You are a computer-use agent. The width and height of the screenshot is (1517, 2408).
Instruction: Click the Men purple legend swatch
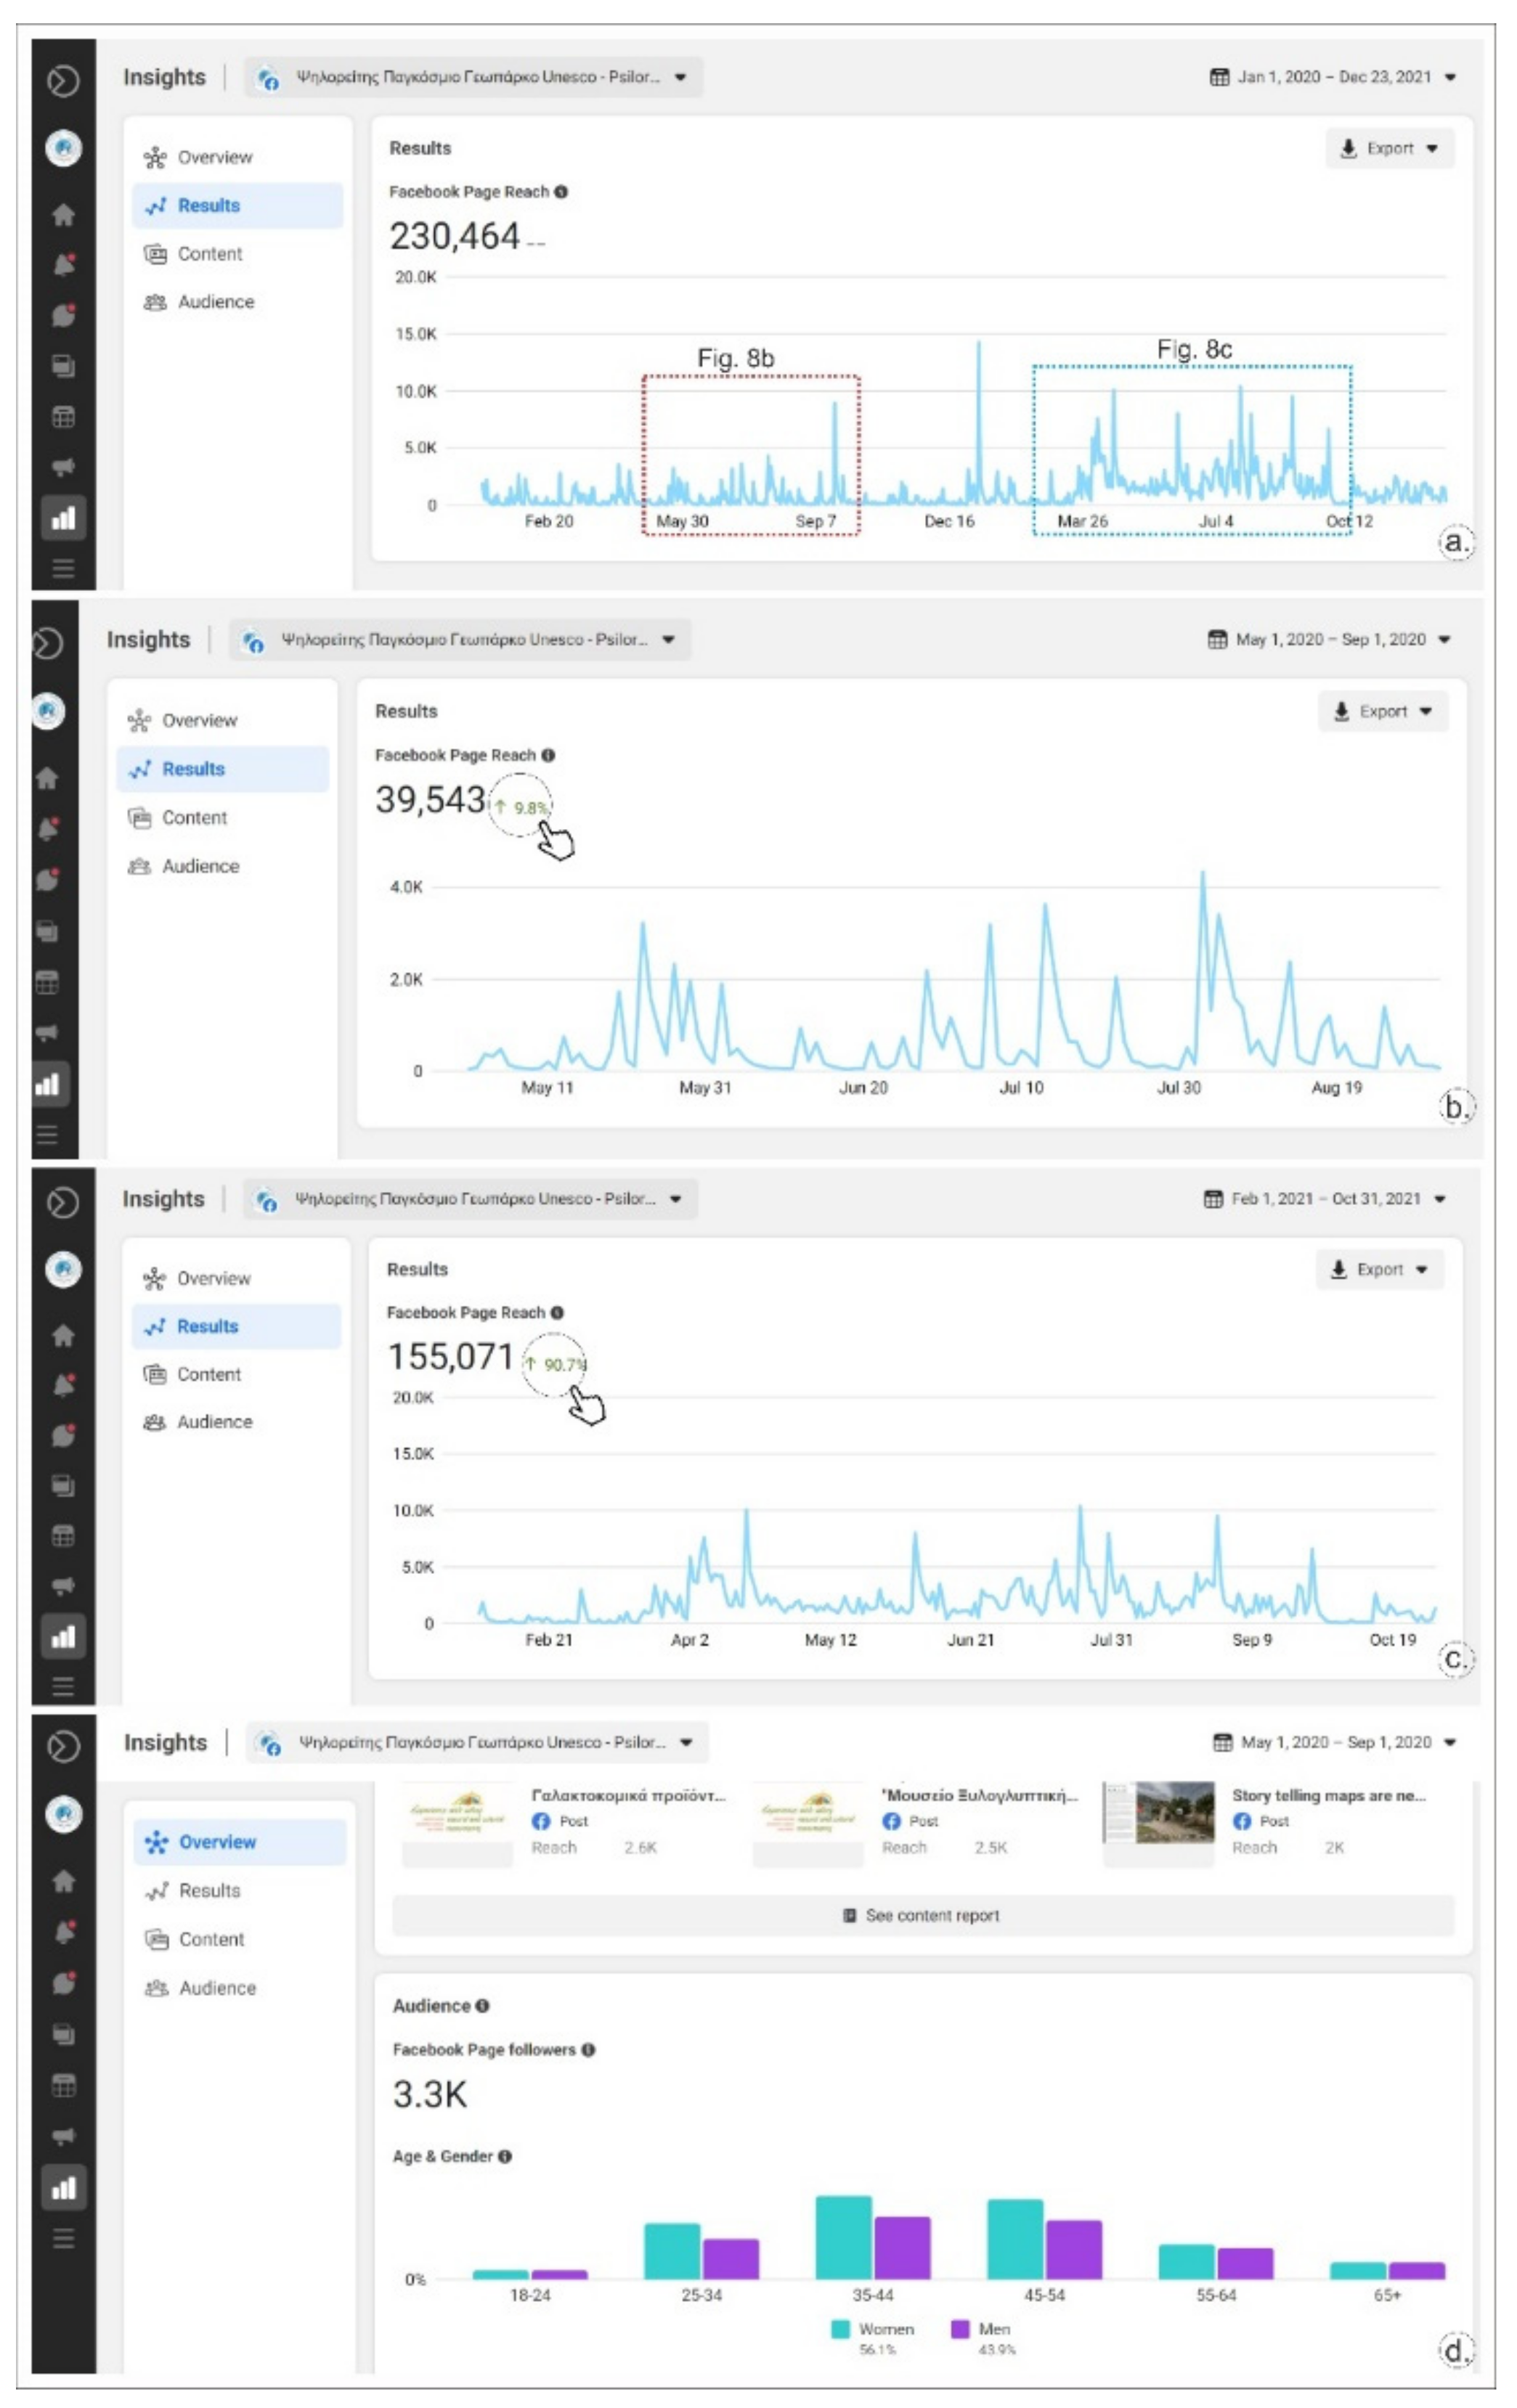(960, 2329)
